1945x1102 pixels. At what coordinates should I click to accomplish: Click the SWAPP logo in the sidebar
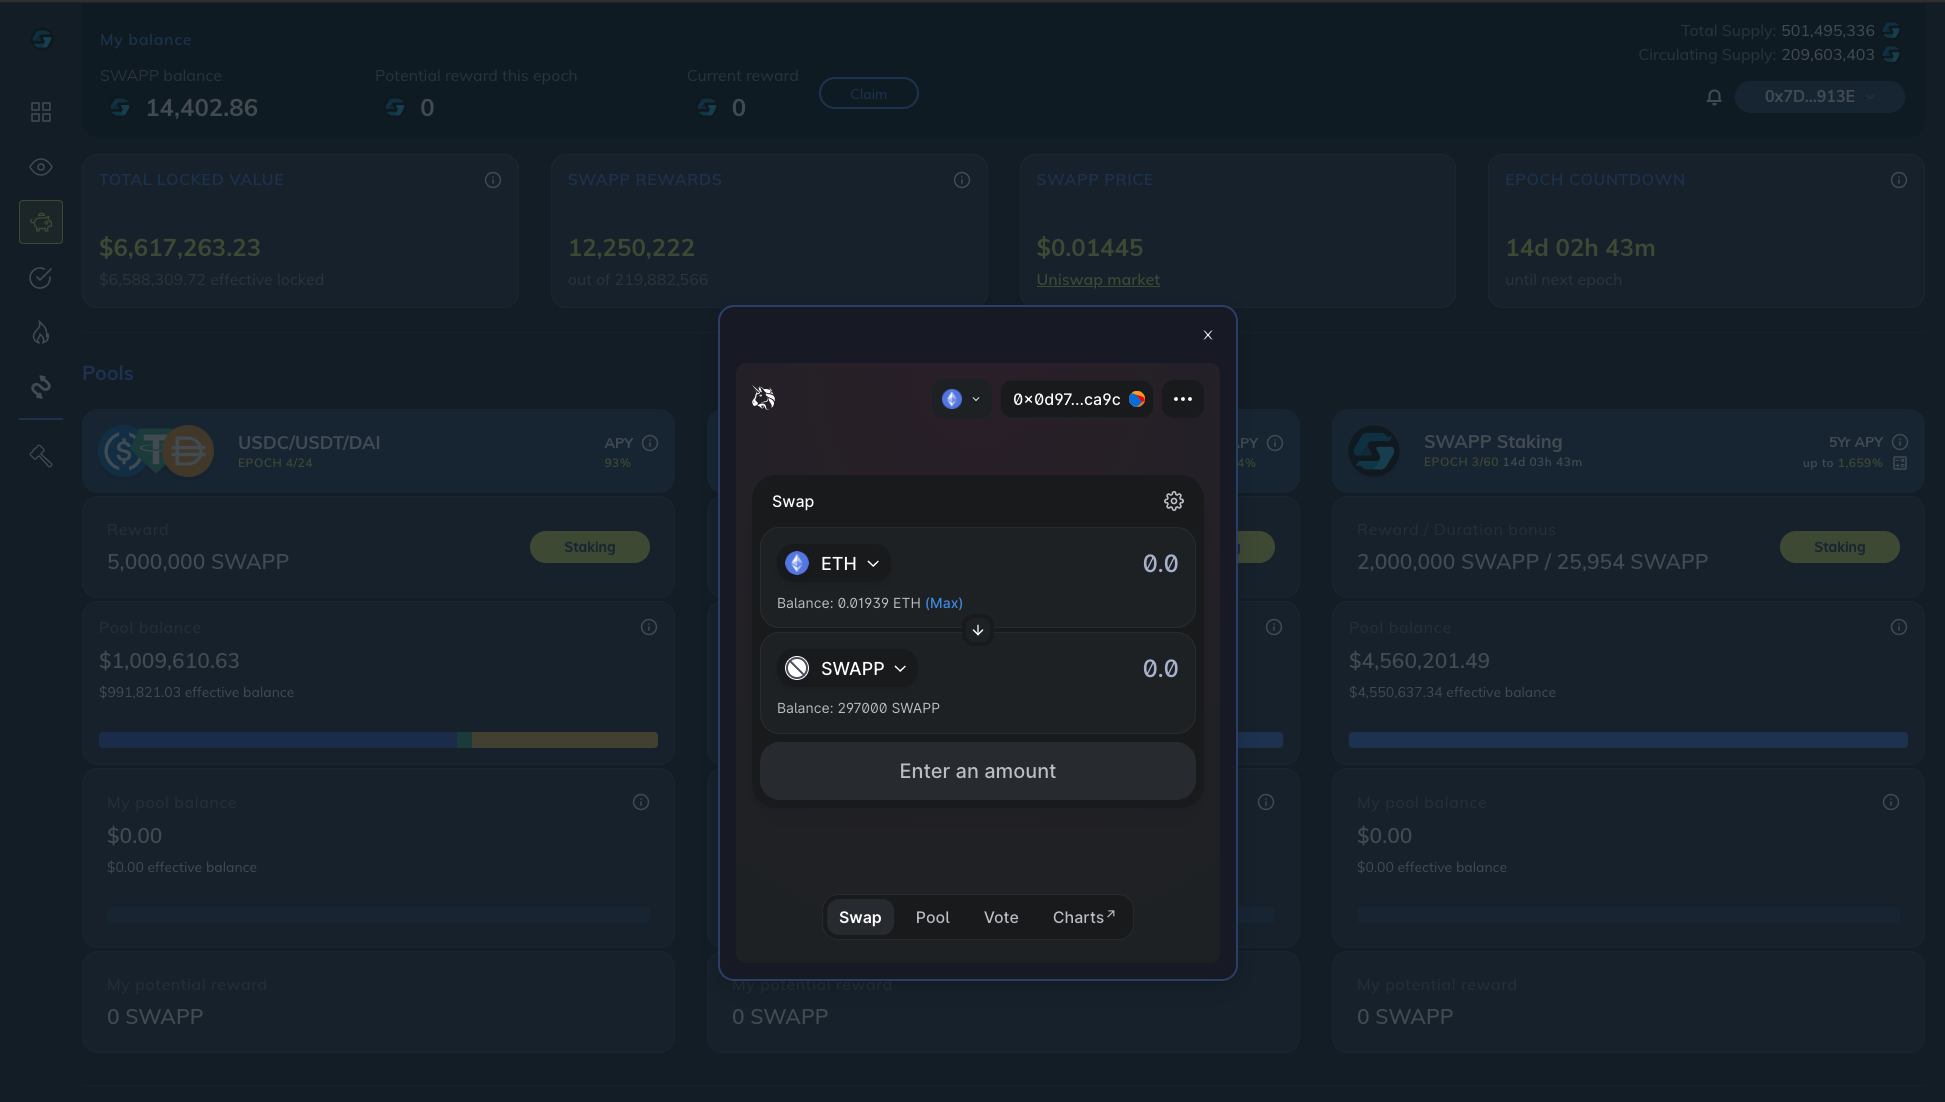pos(41,39)
